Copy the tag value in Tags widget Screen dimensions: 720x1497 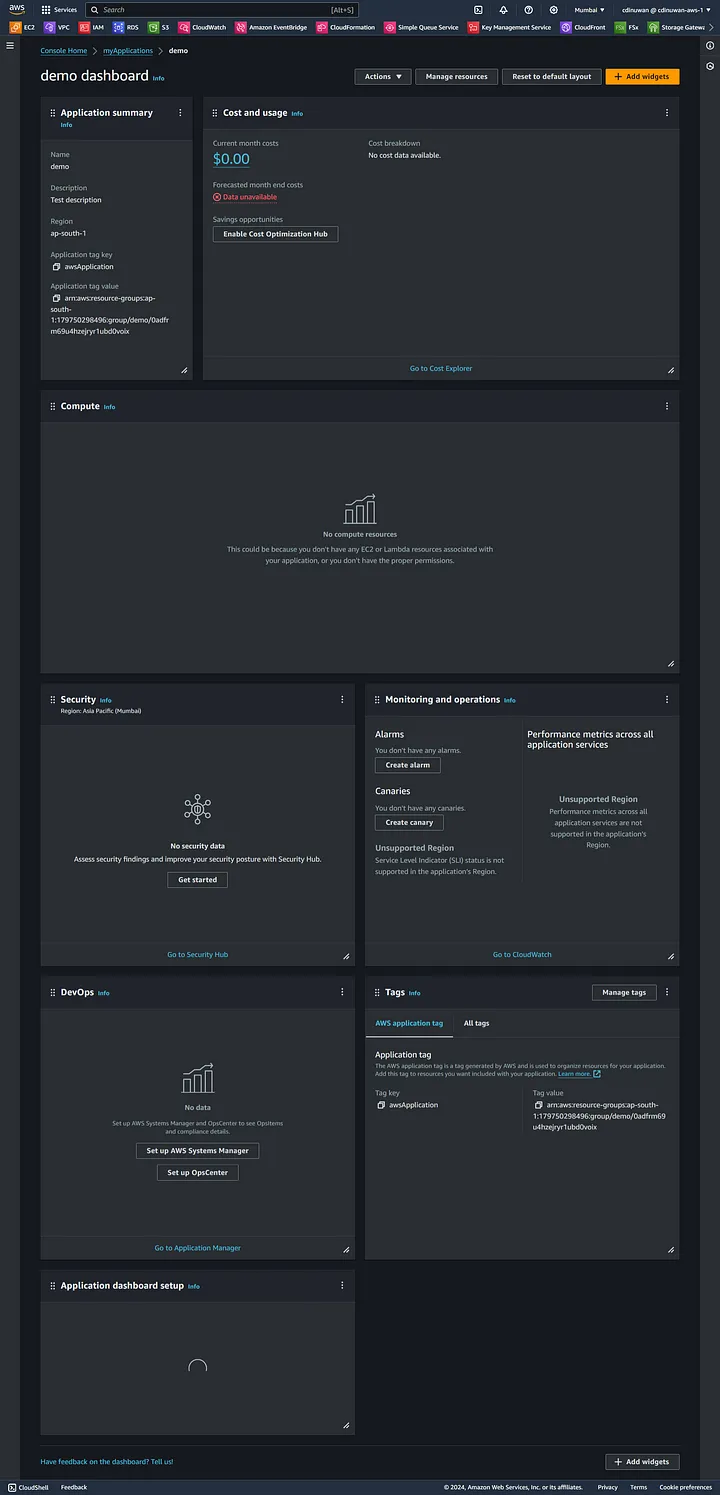[x=539, y=1105]
